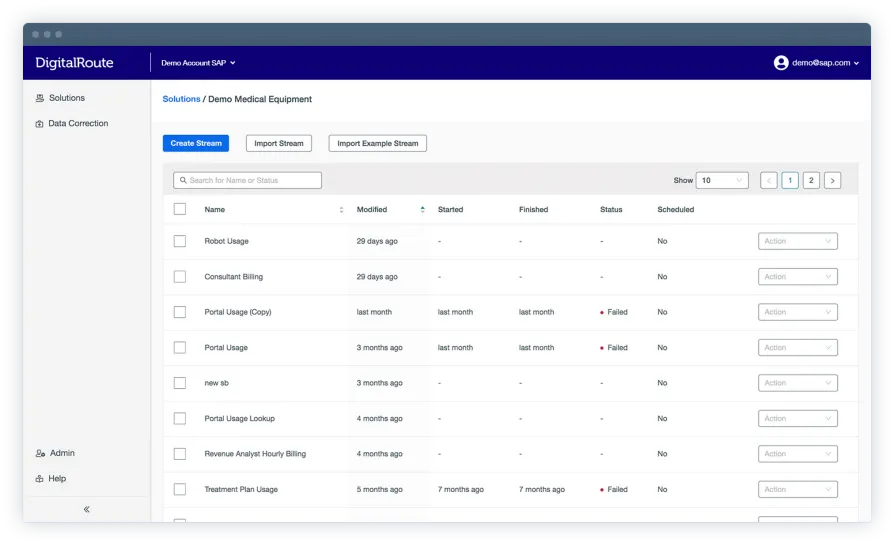Sort by Name column sort icon
894x545 pixels.
pyautogui.click(x=342, y=210)
